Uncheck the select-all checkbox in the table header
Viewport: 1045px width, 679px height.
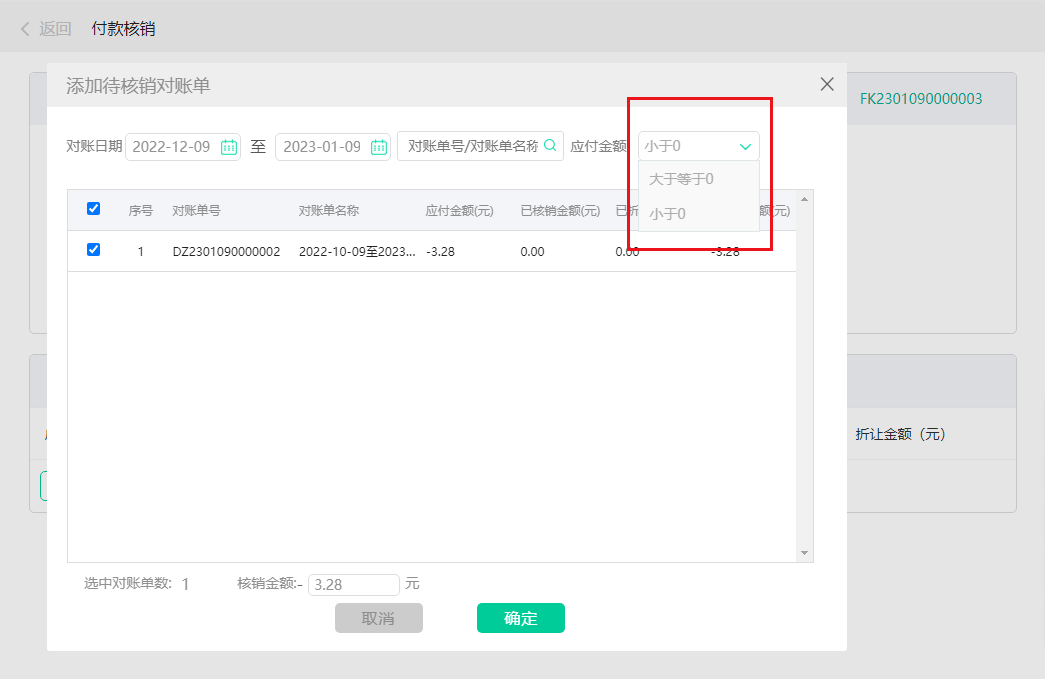(x=93, y=208)
